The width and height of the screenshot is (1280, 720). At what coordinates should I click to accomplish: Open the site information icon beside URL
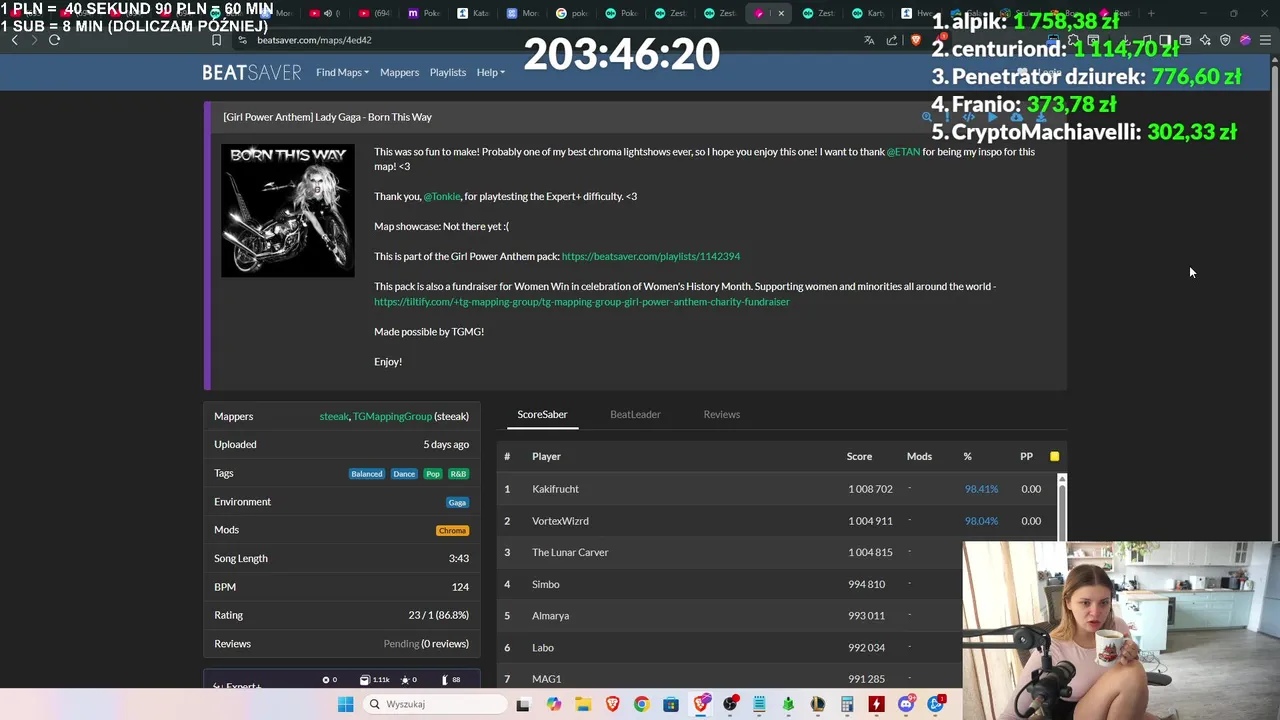pos(242,40)
